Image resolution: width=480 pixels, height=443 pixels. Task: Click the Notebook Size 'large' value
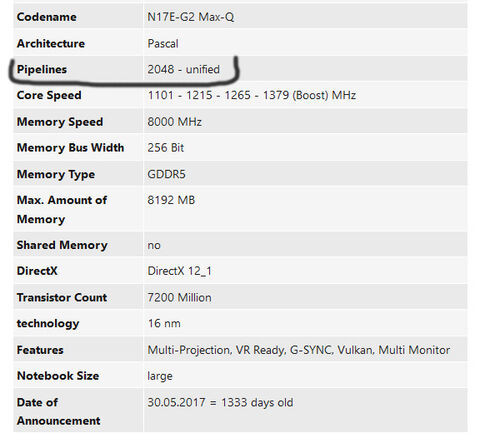[160, 376]
